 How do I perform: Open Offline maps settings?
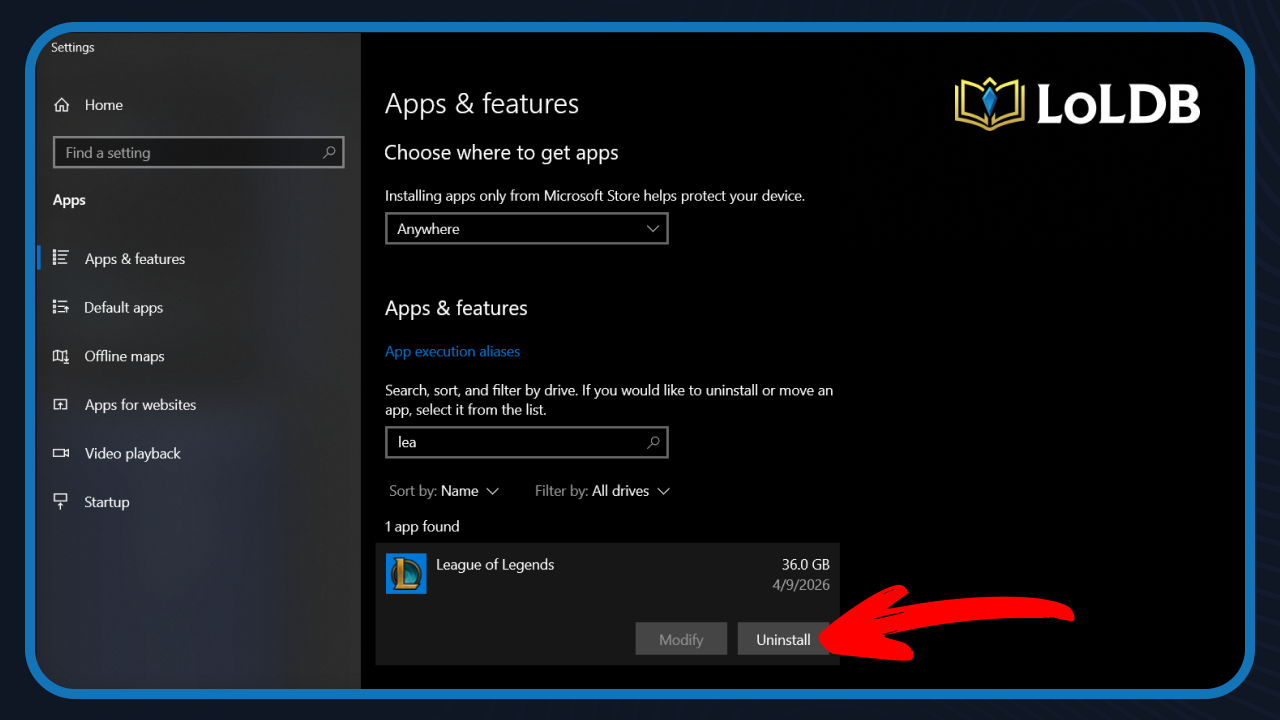[124, 356]
